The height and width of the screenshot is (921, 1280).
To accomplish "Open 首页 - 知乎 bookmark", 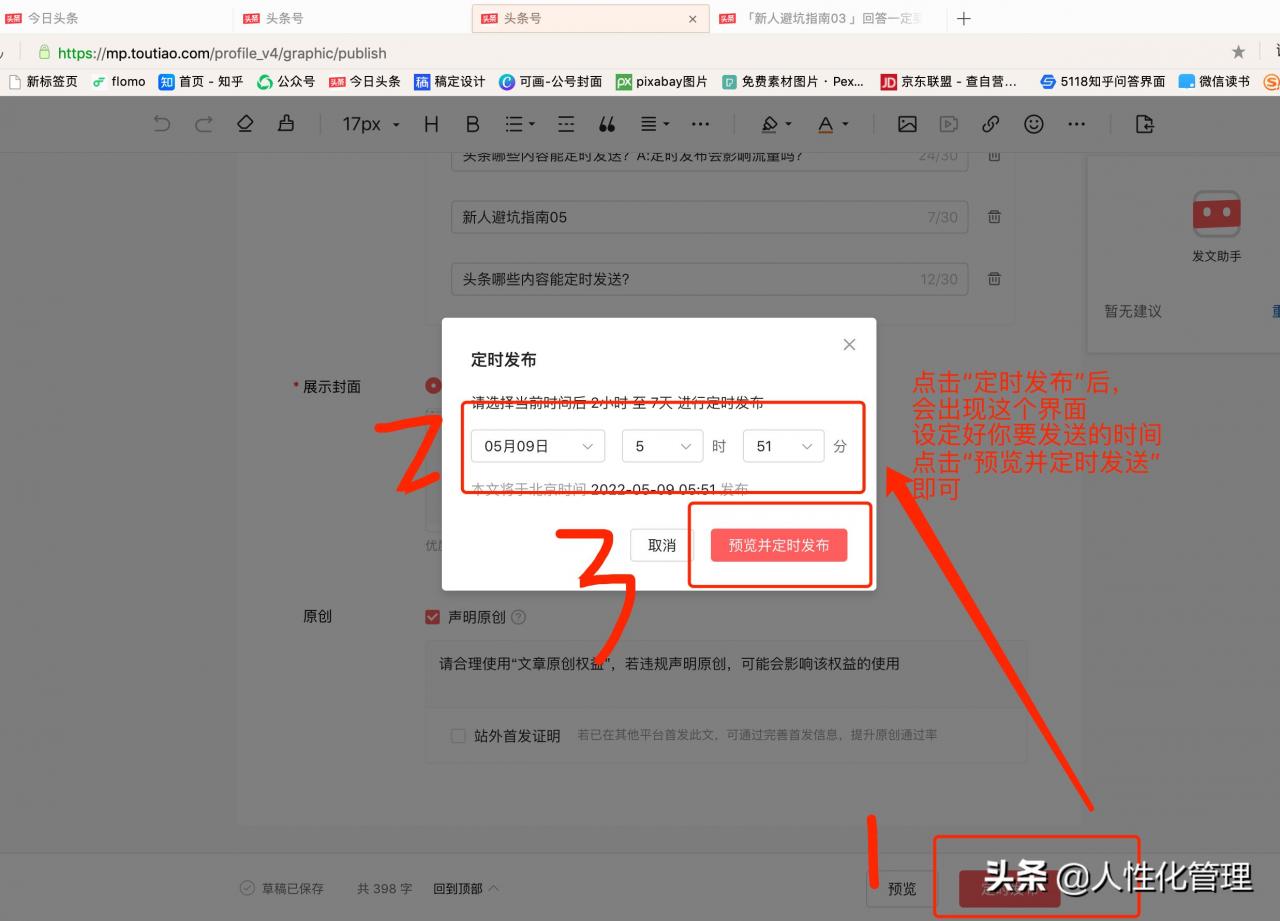I will [201, 82].
